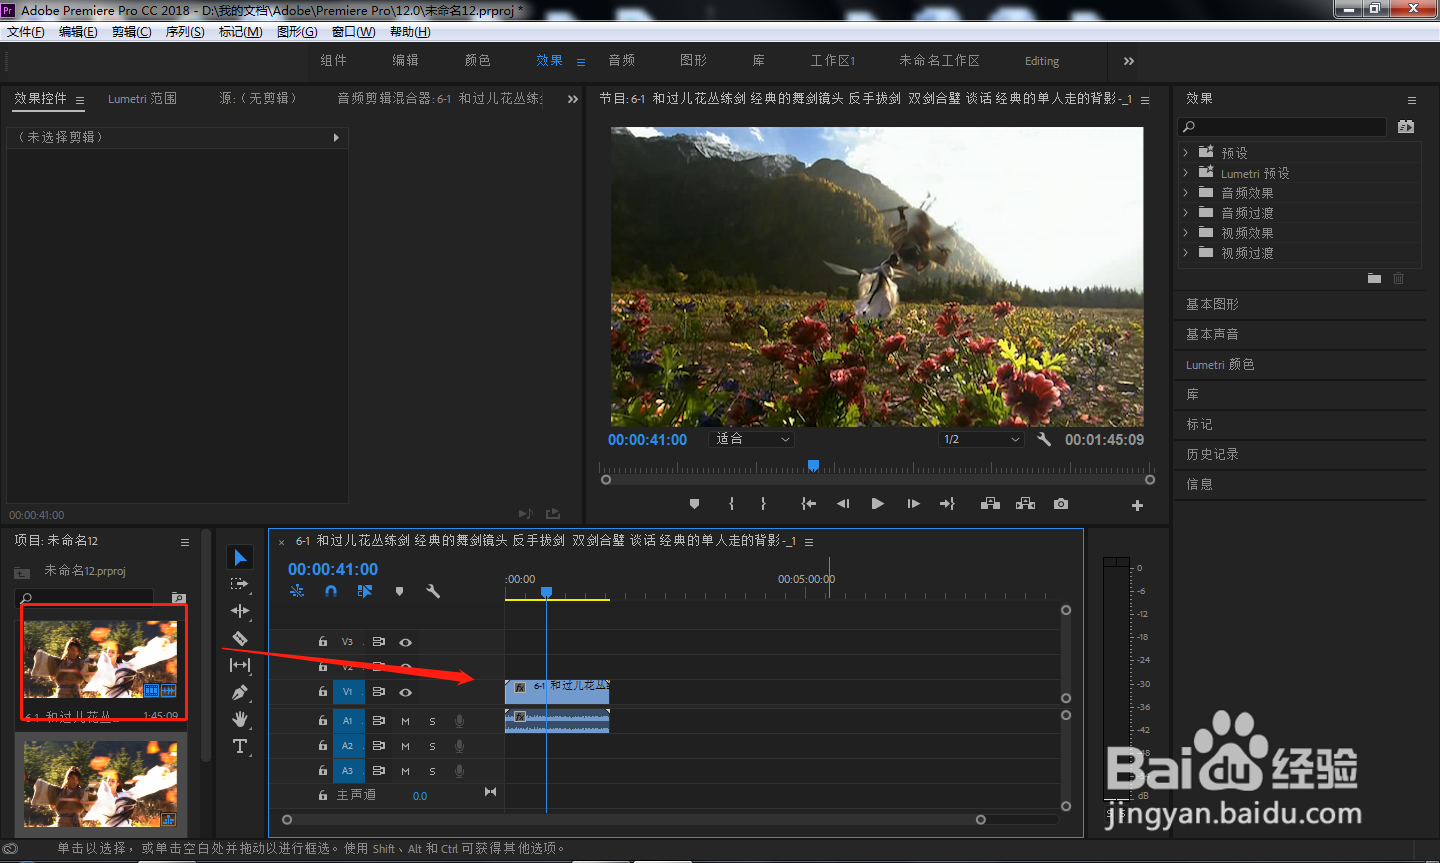Step back one frame
1440x863 pixels.
click(843, 504)
